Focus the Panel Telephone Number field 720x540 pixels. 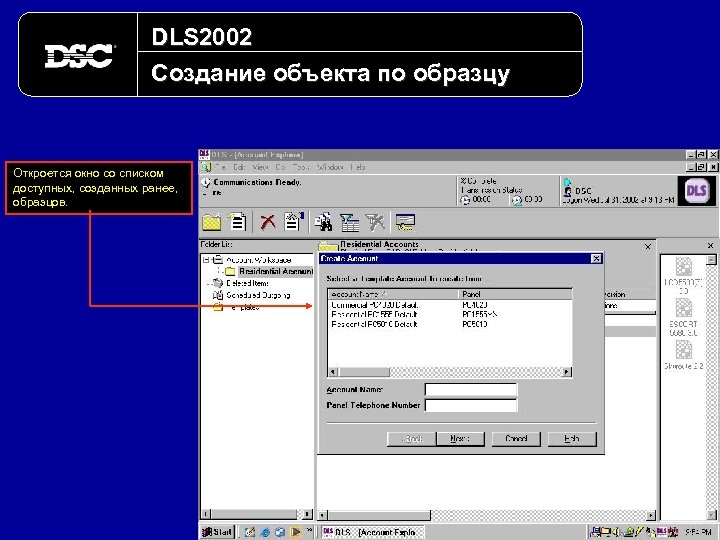tap(471, 405)
